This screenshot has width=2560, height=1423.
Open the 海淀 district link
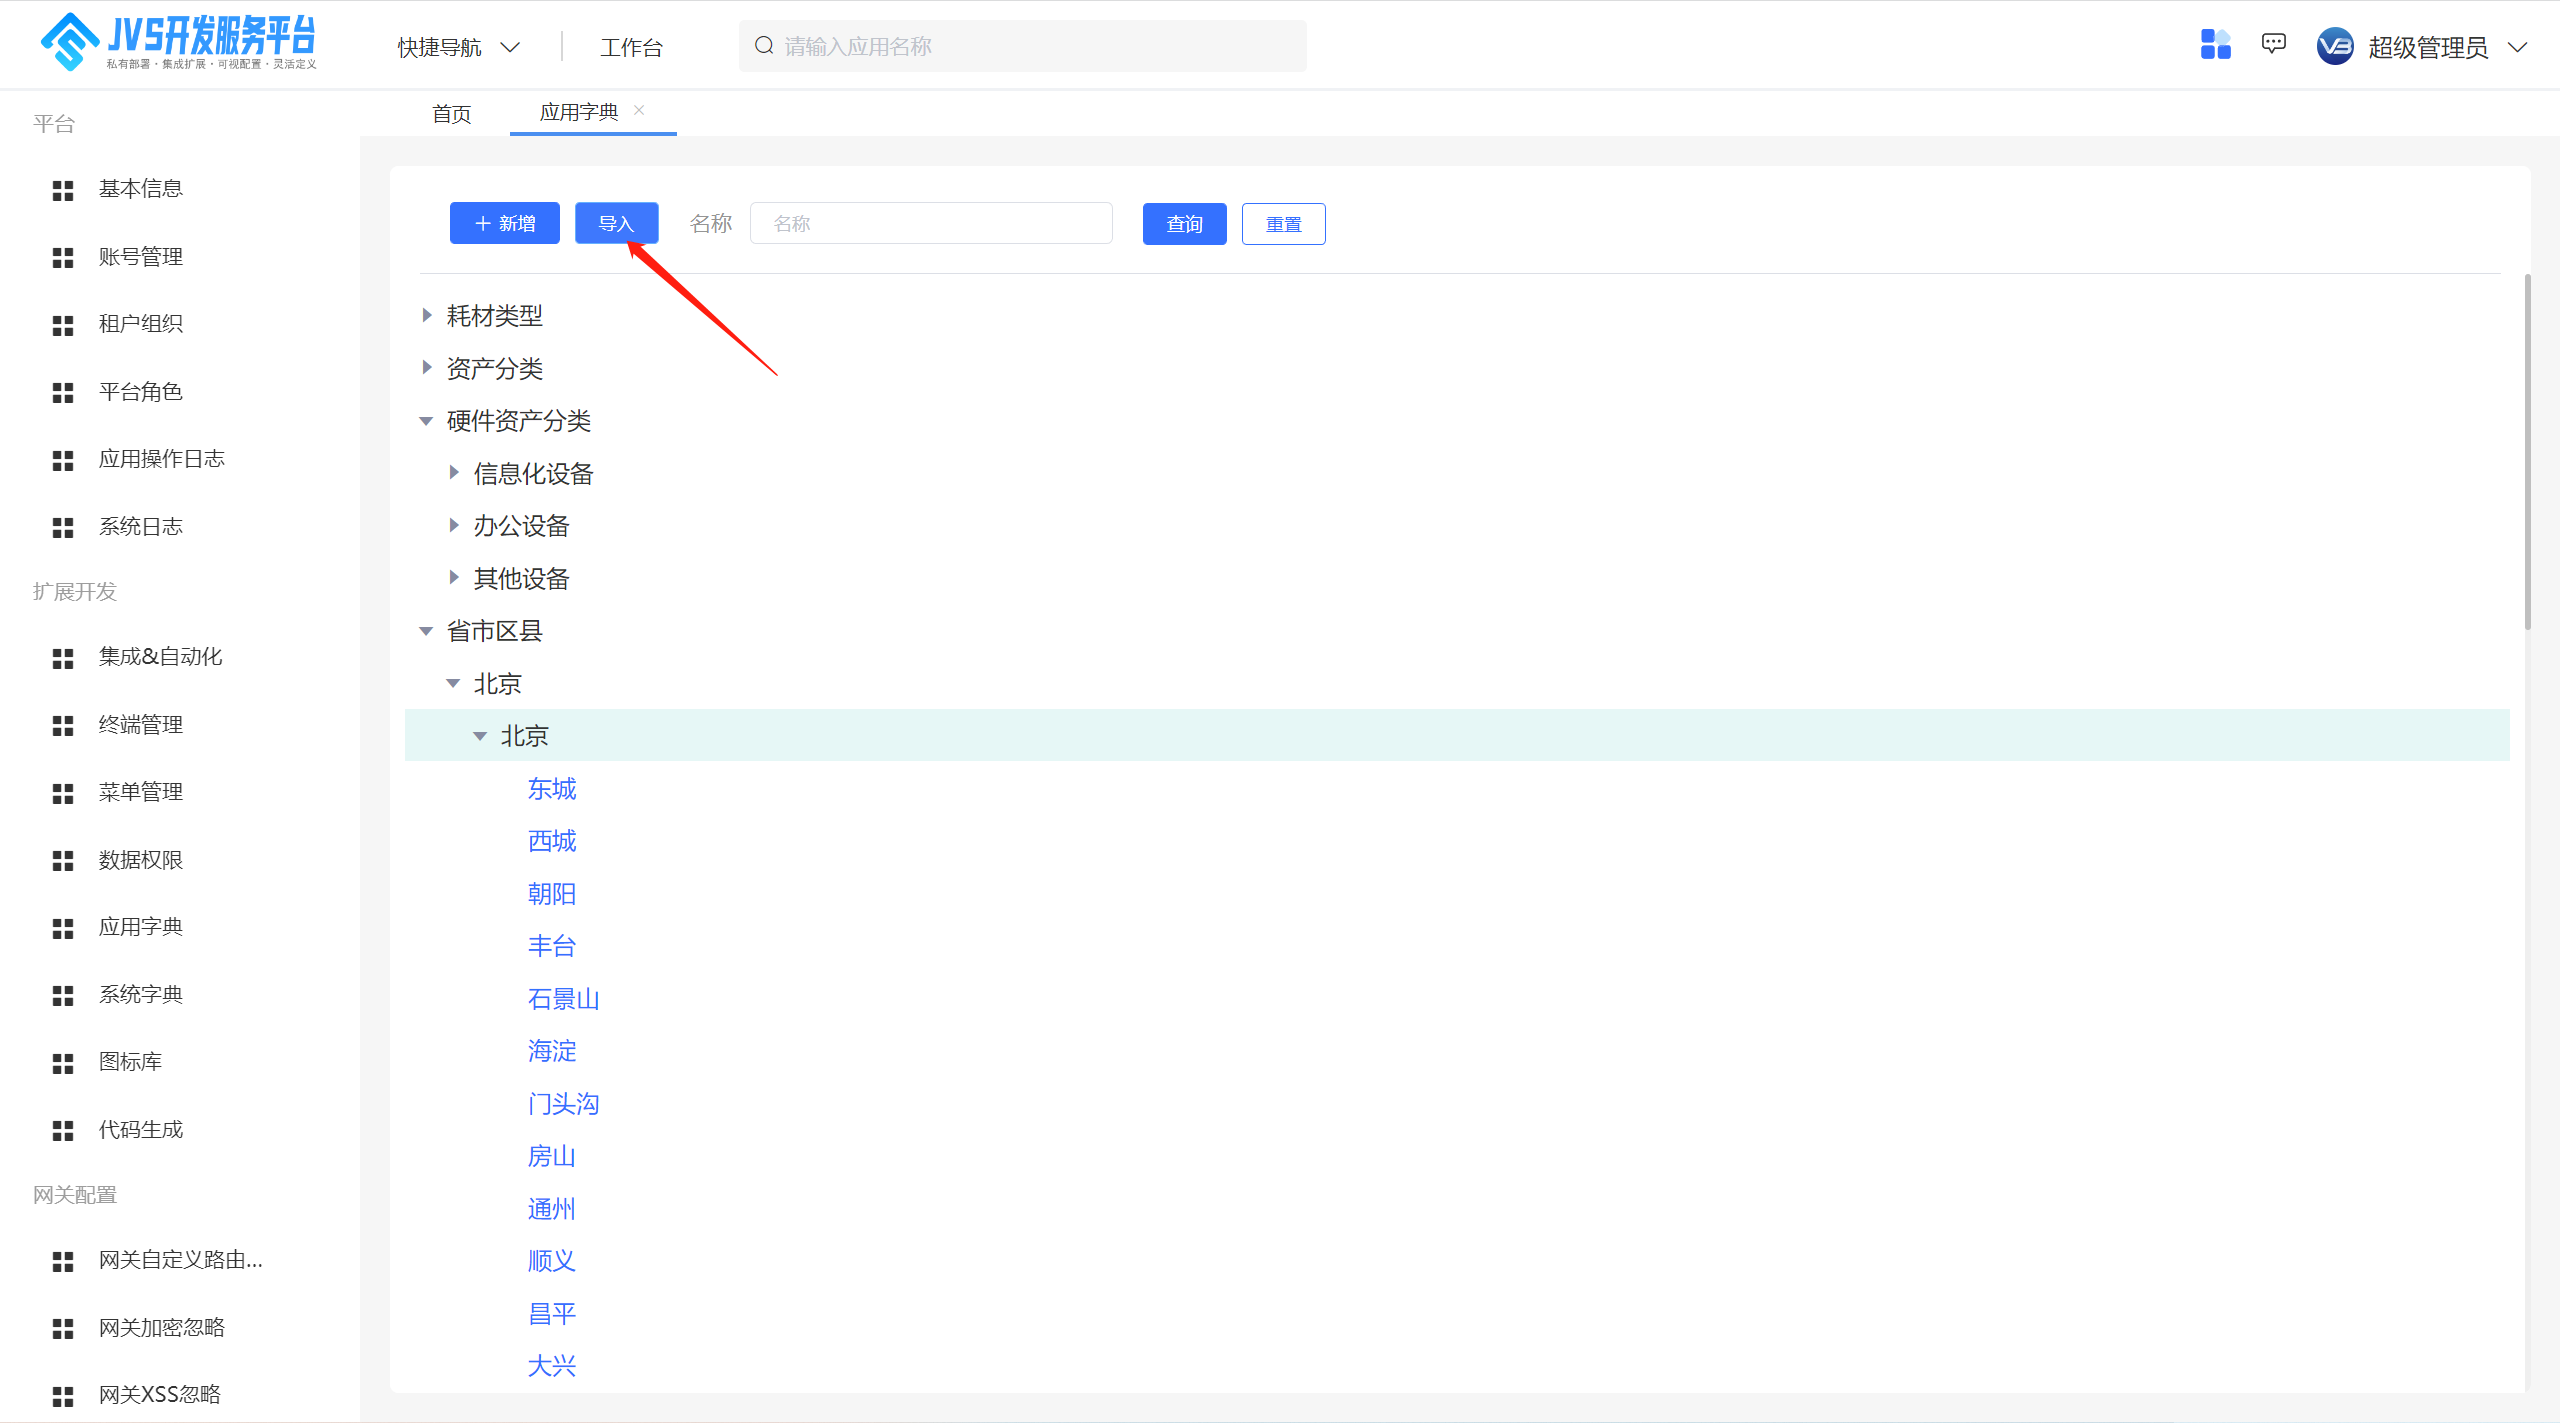point(552,1051)
